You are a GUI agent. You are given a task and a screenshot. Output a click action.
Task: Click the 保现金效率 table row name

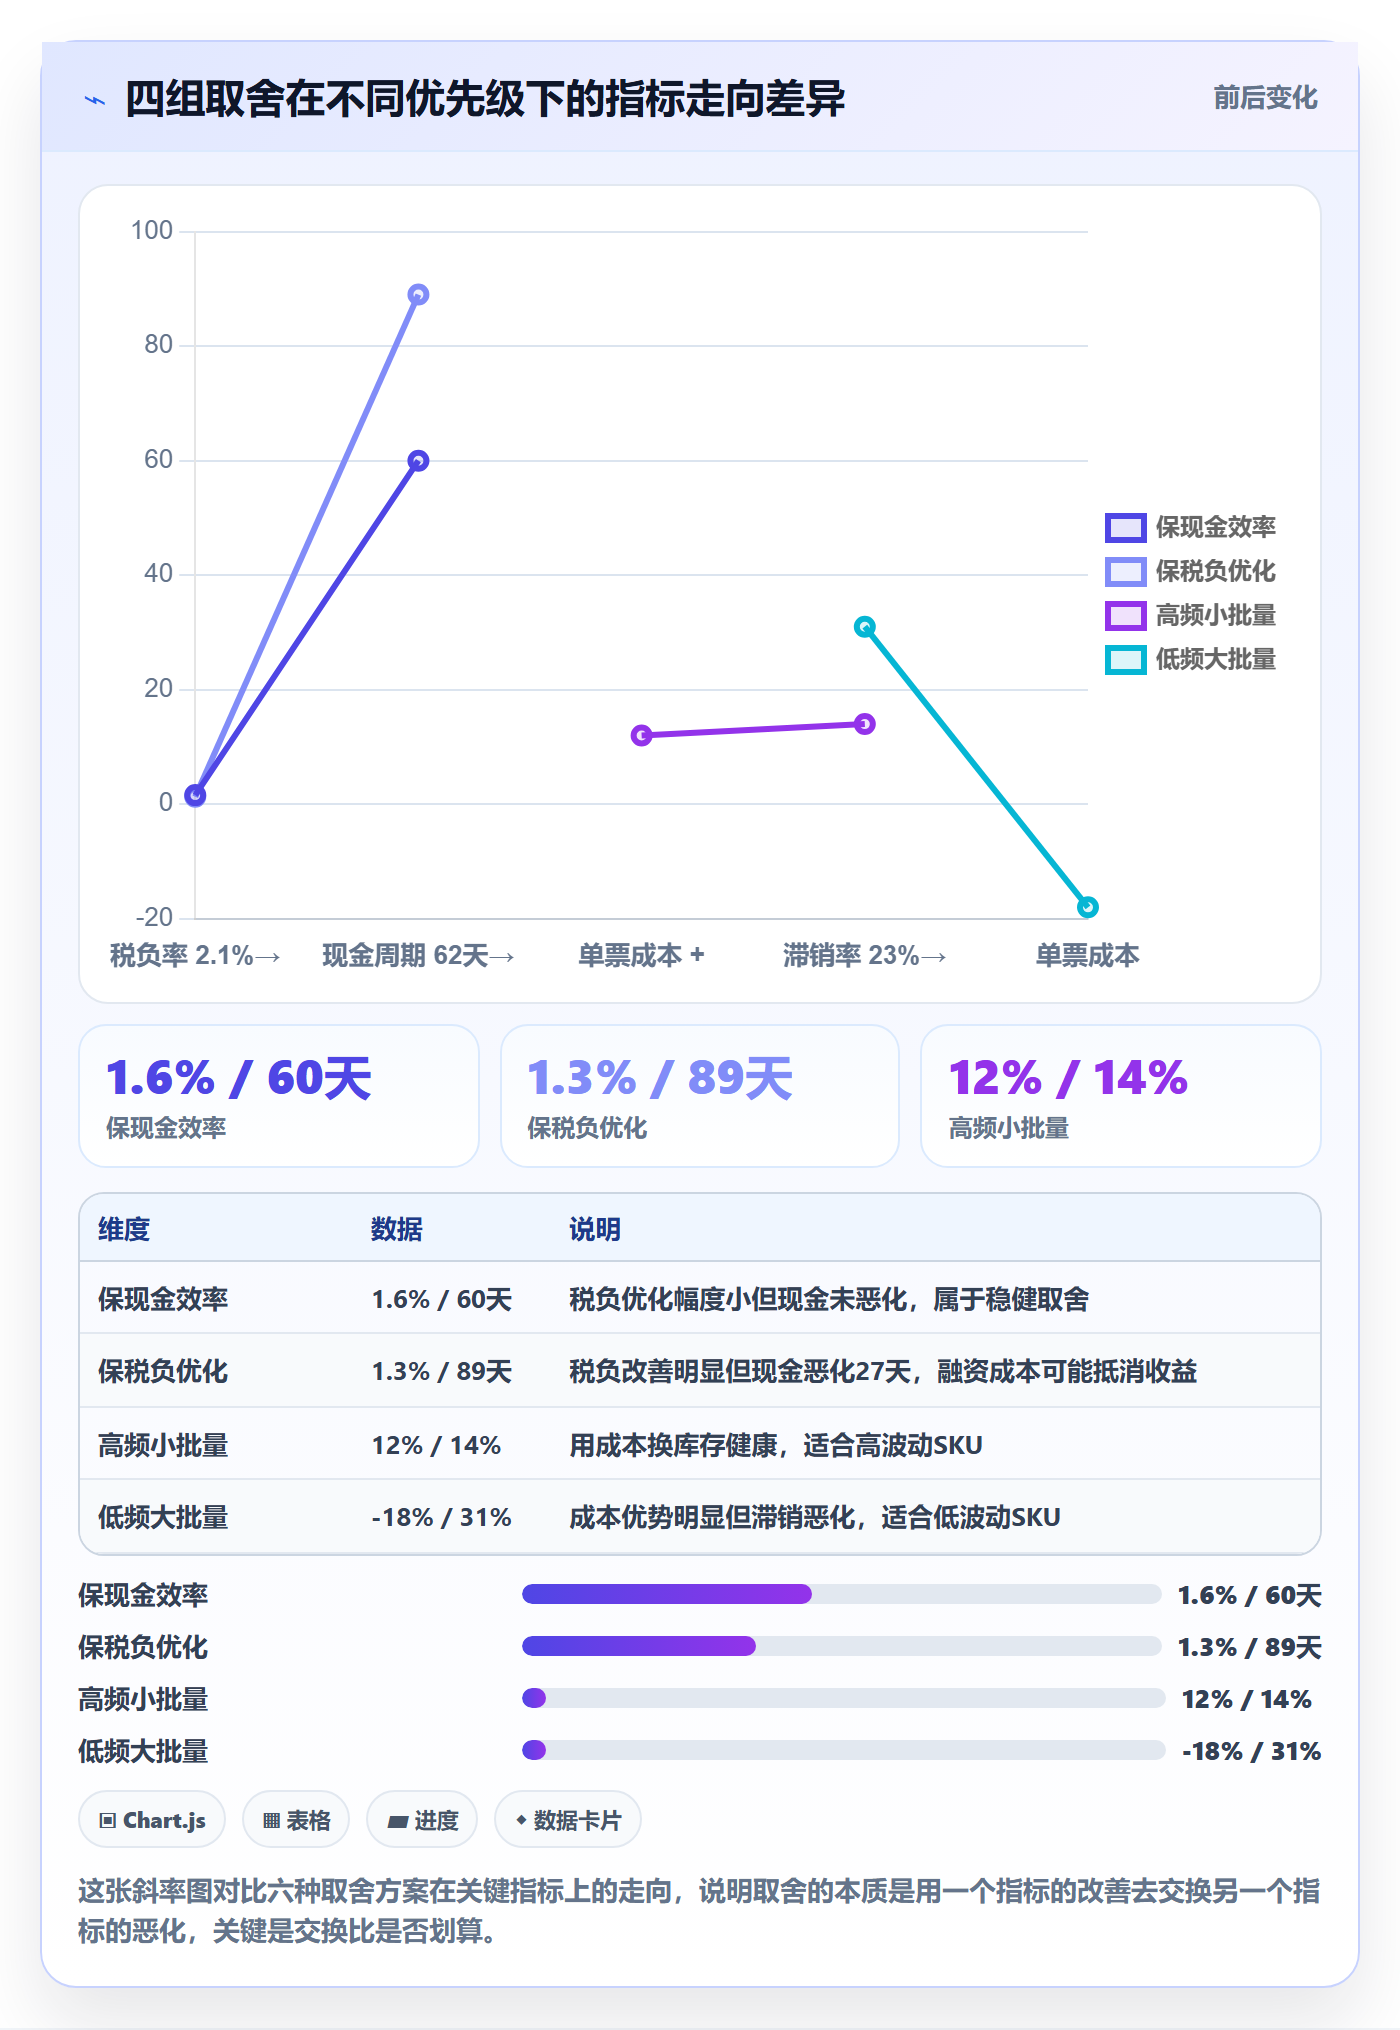[x=163, y=1299]
